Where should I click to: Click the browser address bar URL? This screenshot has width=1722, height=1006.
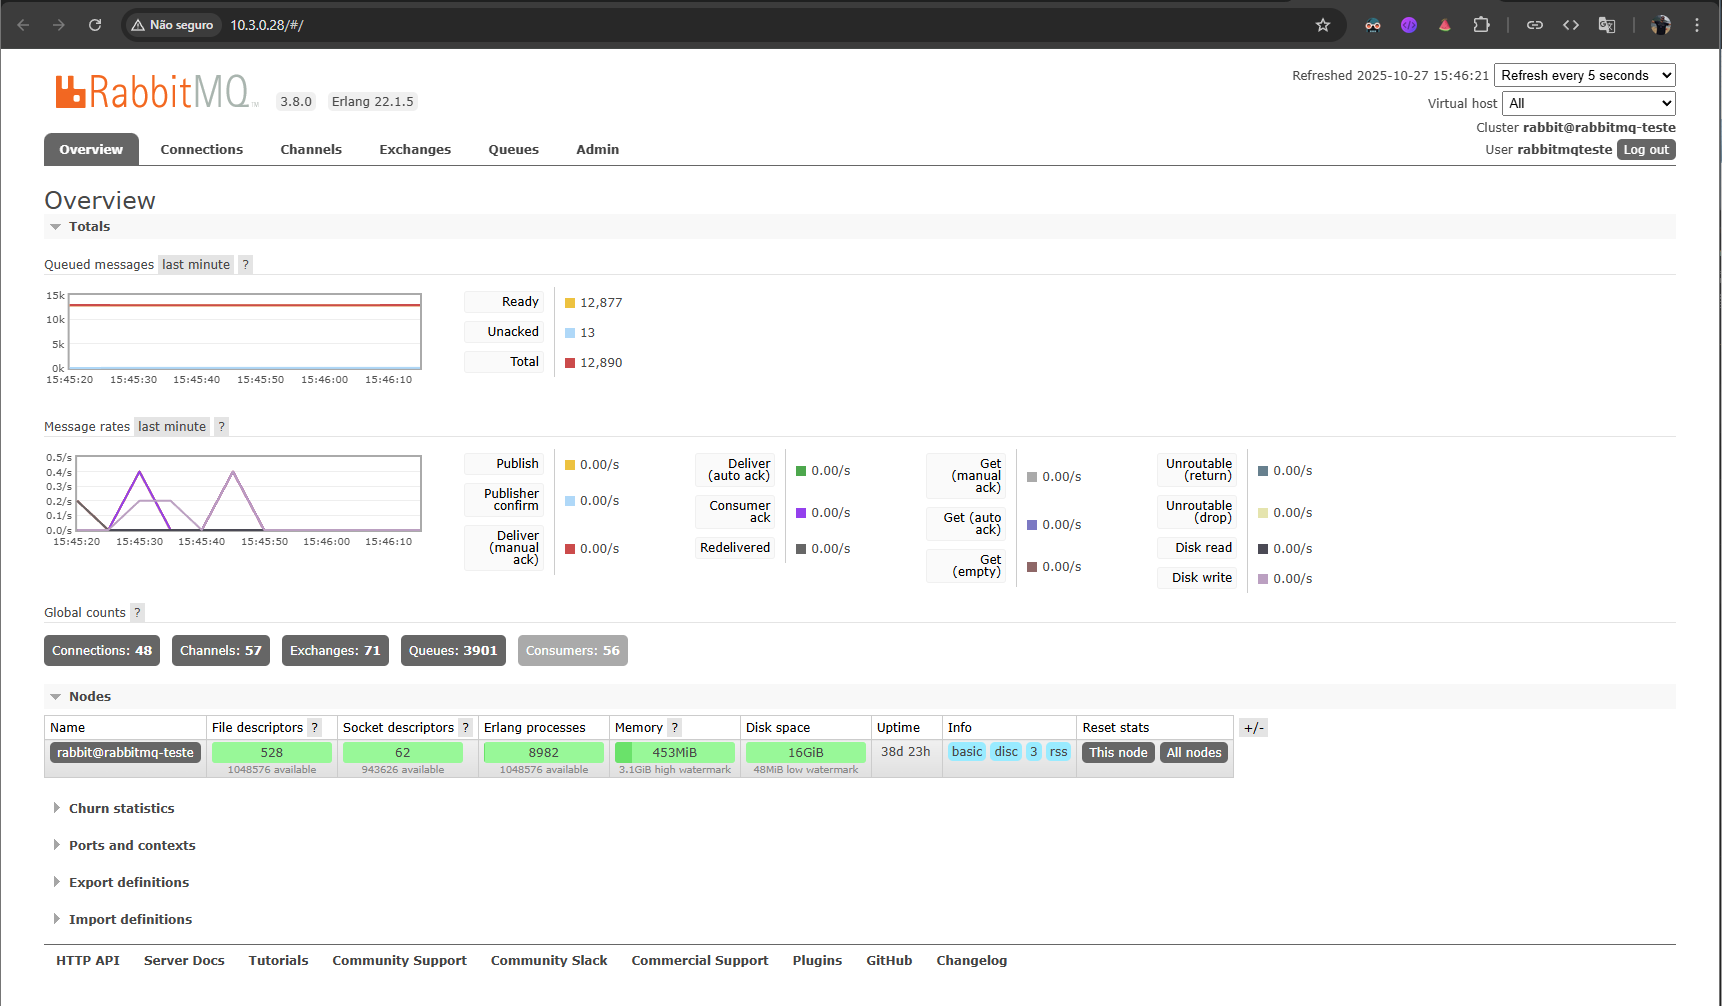[x=267, y=25]
